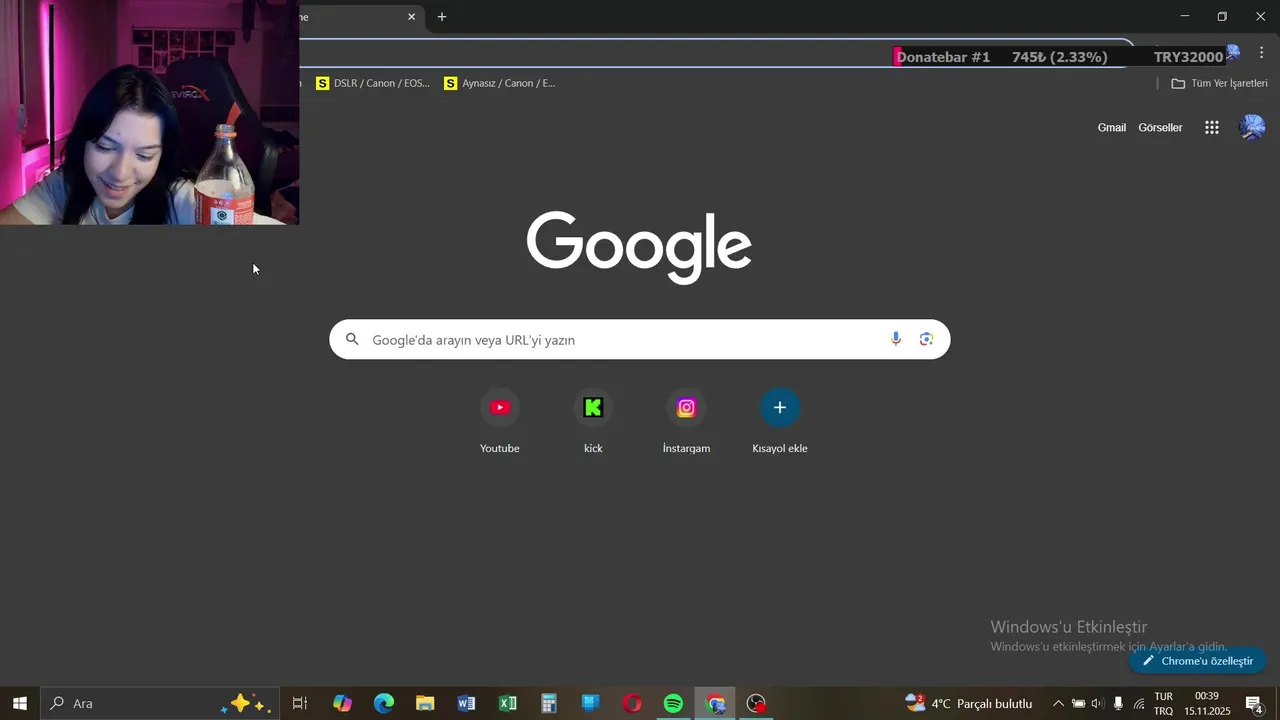Launch Word from the taskbar

(x=466, y=703)
